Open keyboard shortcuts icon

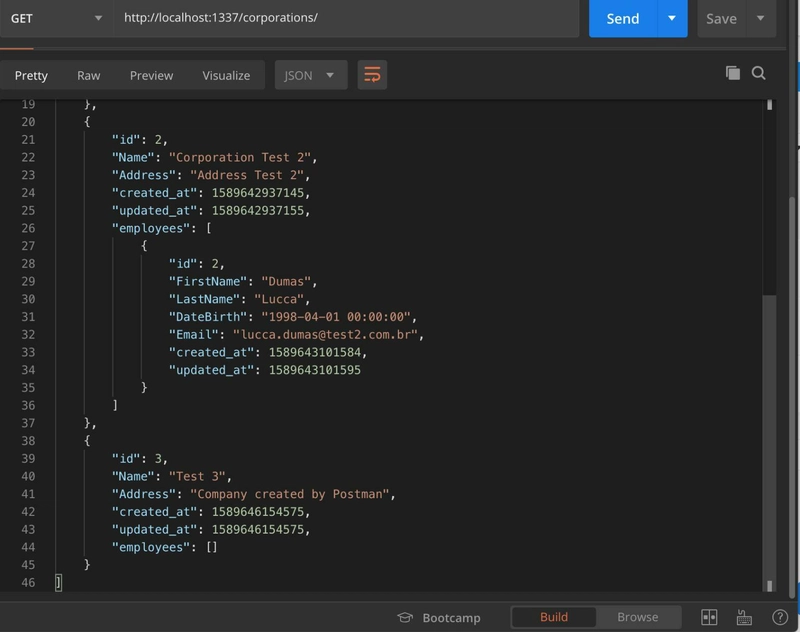tap(744, 617)
